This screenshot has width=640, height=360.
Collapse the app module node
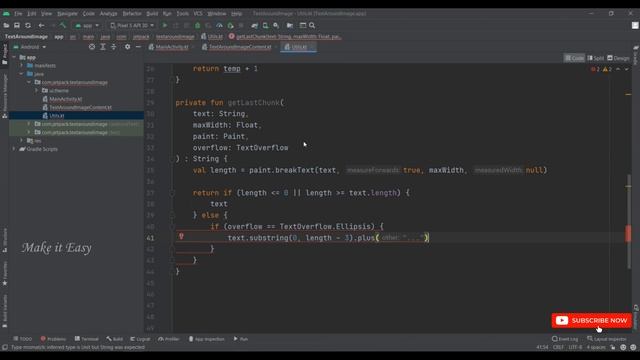14,57
